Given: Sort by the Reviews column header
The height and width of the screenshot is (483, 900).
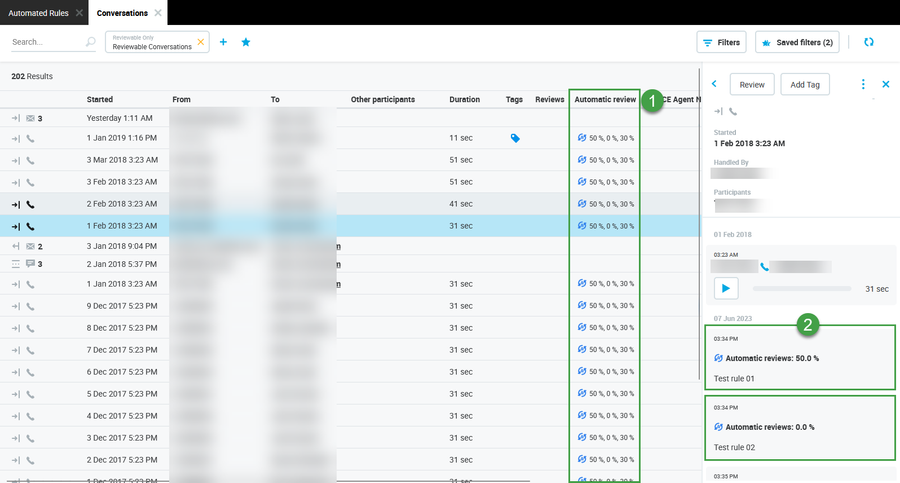Looking at the screenshot, I should click(549, 99).
